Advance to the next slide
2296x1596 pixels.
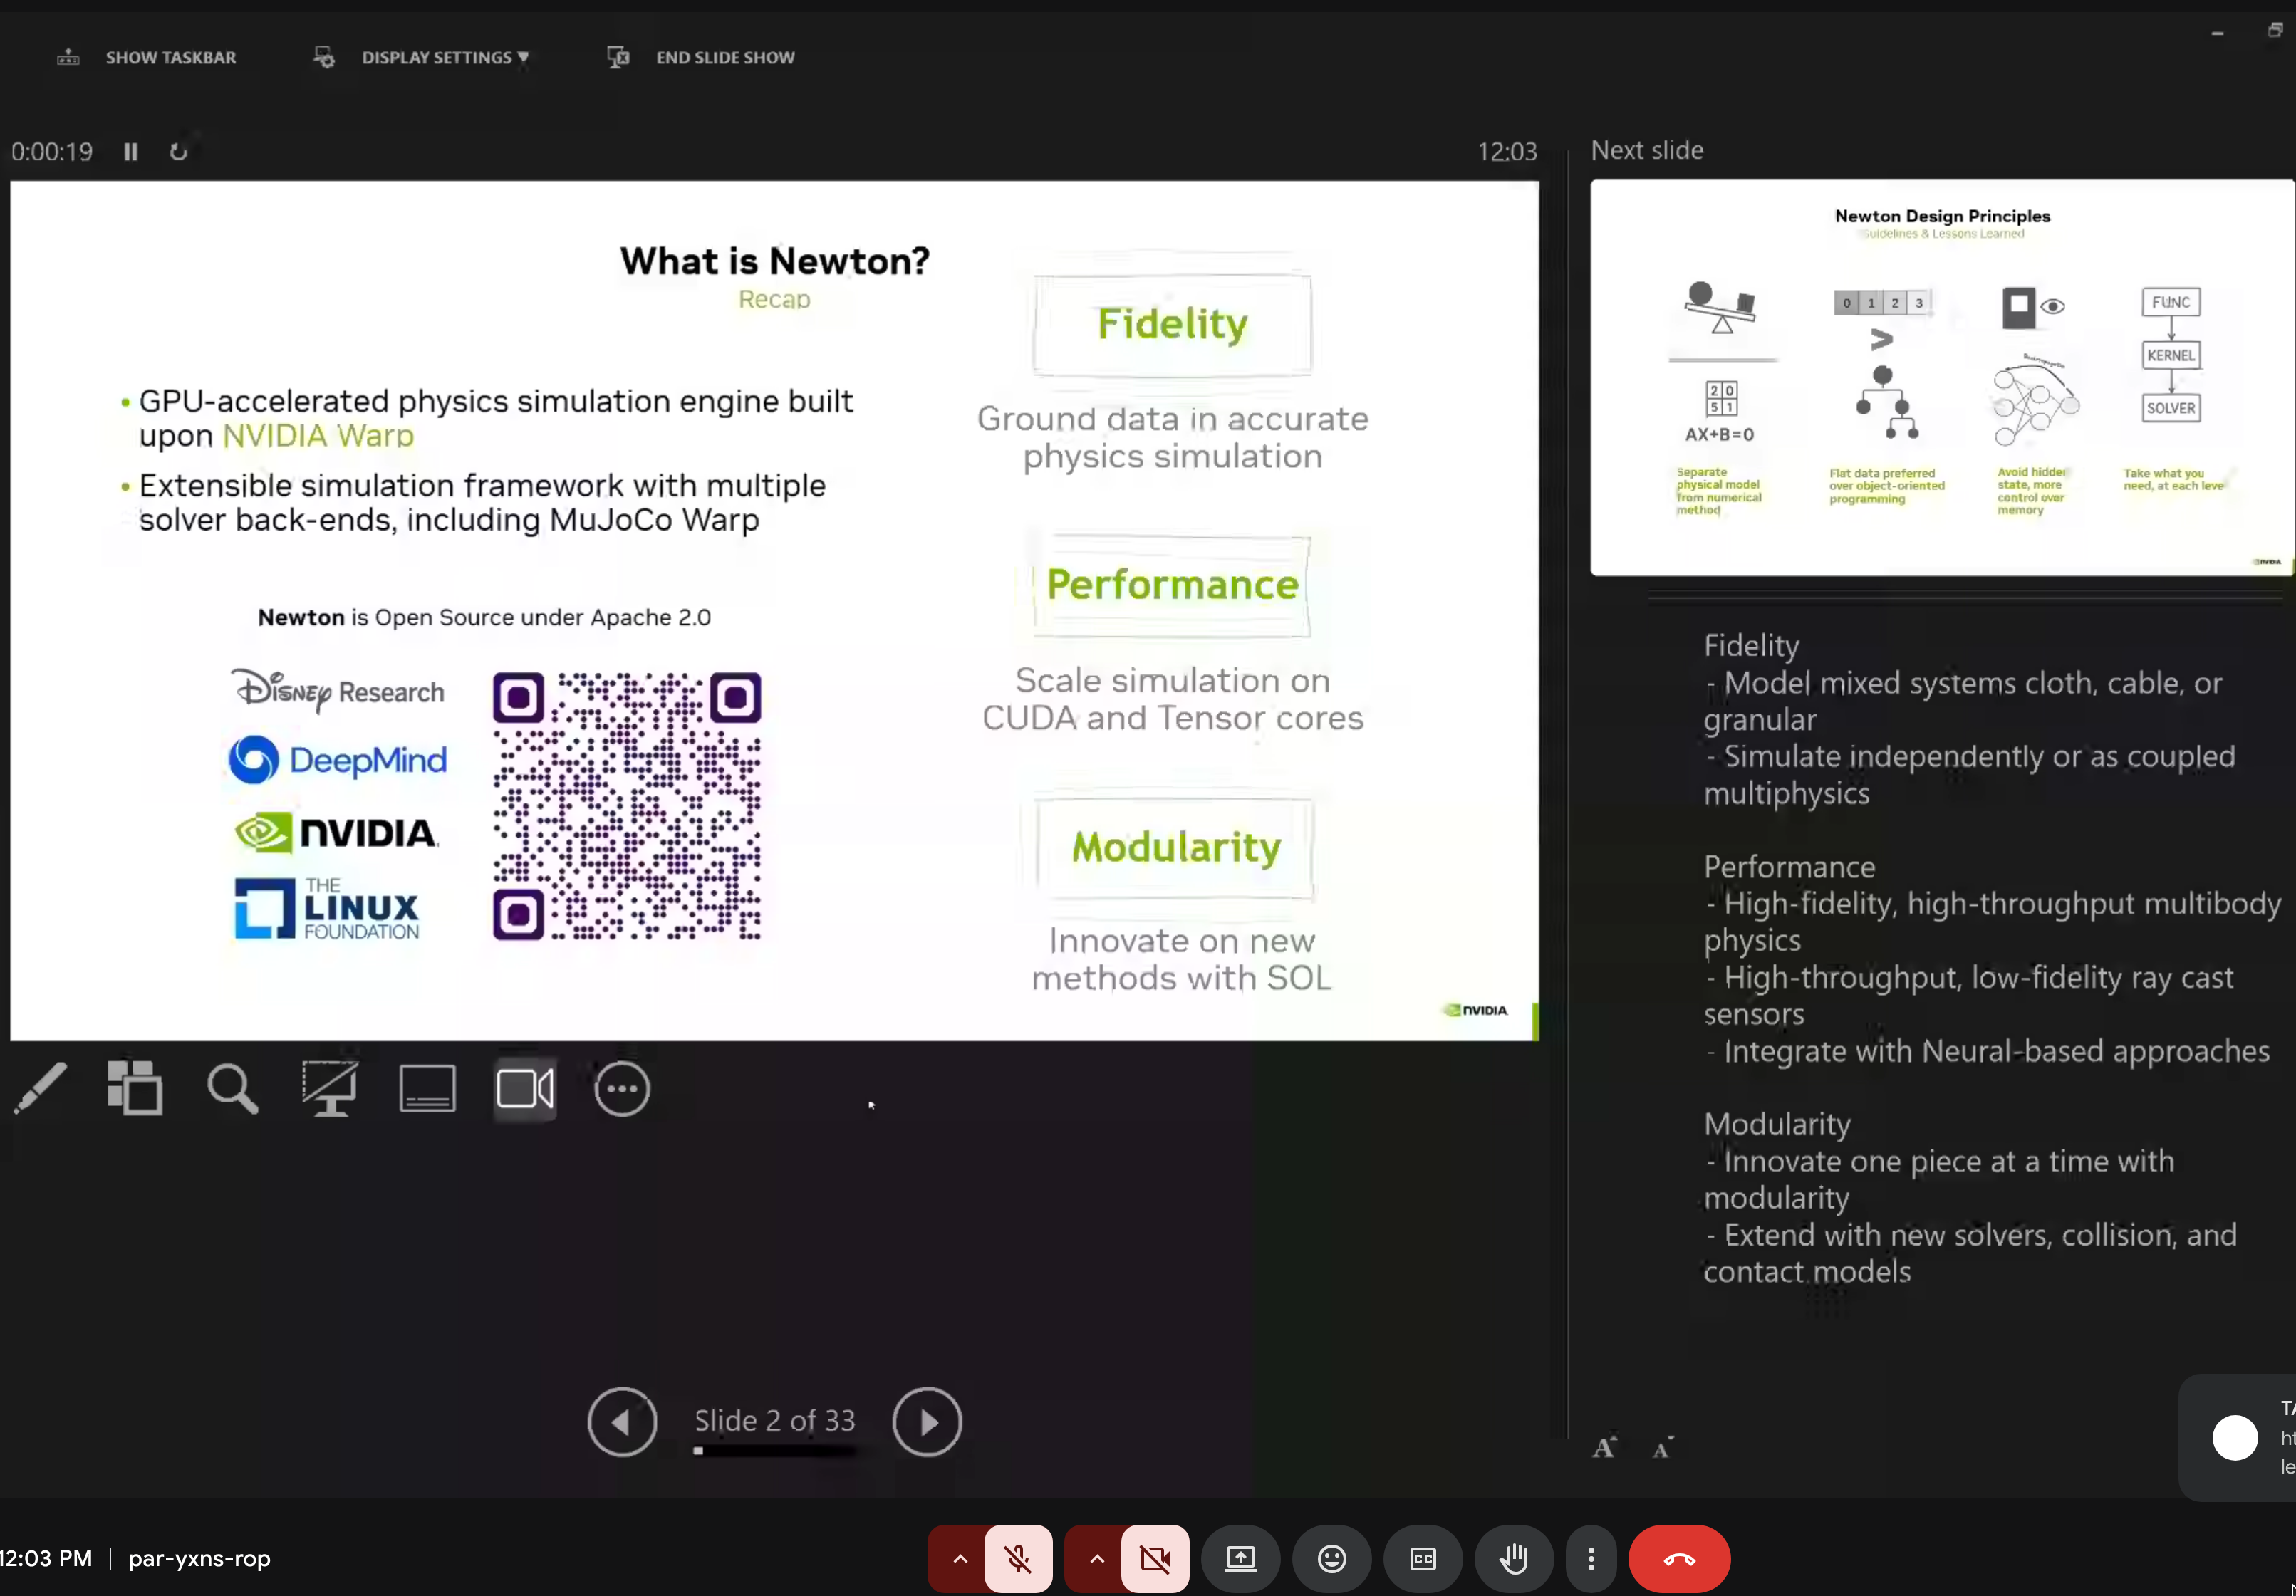[926, 1421]
